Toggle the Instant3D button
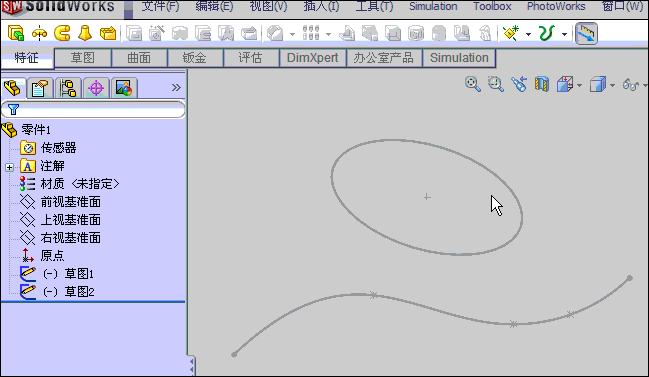The height and width of the screenshot is (377, 649). click(x=587, y=34)
